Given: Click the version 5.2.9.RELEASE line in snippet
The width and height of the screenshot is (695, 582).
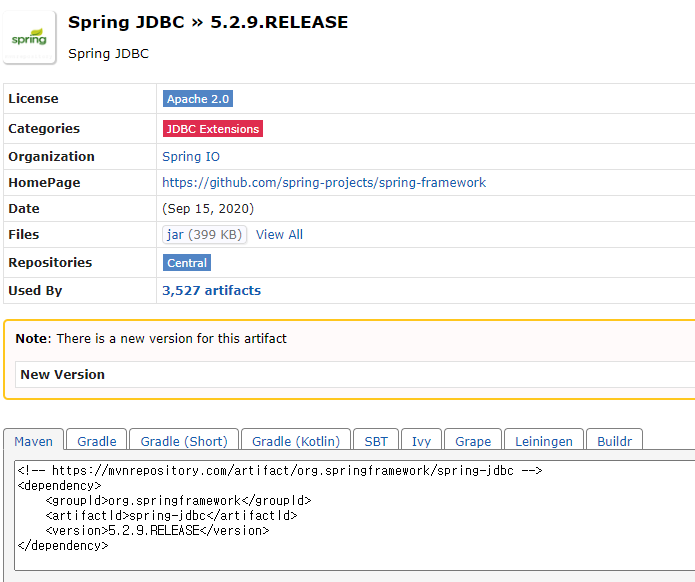Looking at the screenshot, I should pyautogui.click(x=157, y=530).
